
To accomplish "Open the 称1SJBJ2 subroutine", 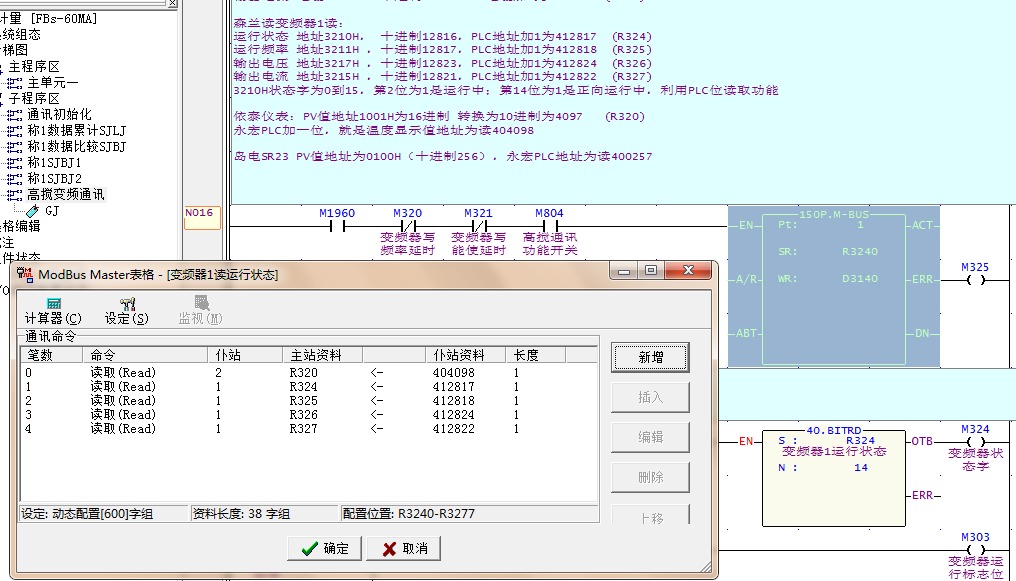I will tap(54, 179).
